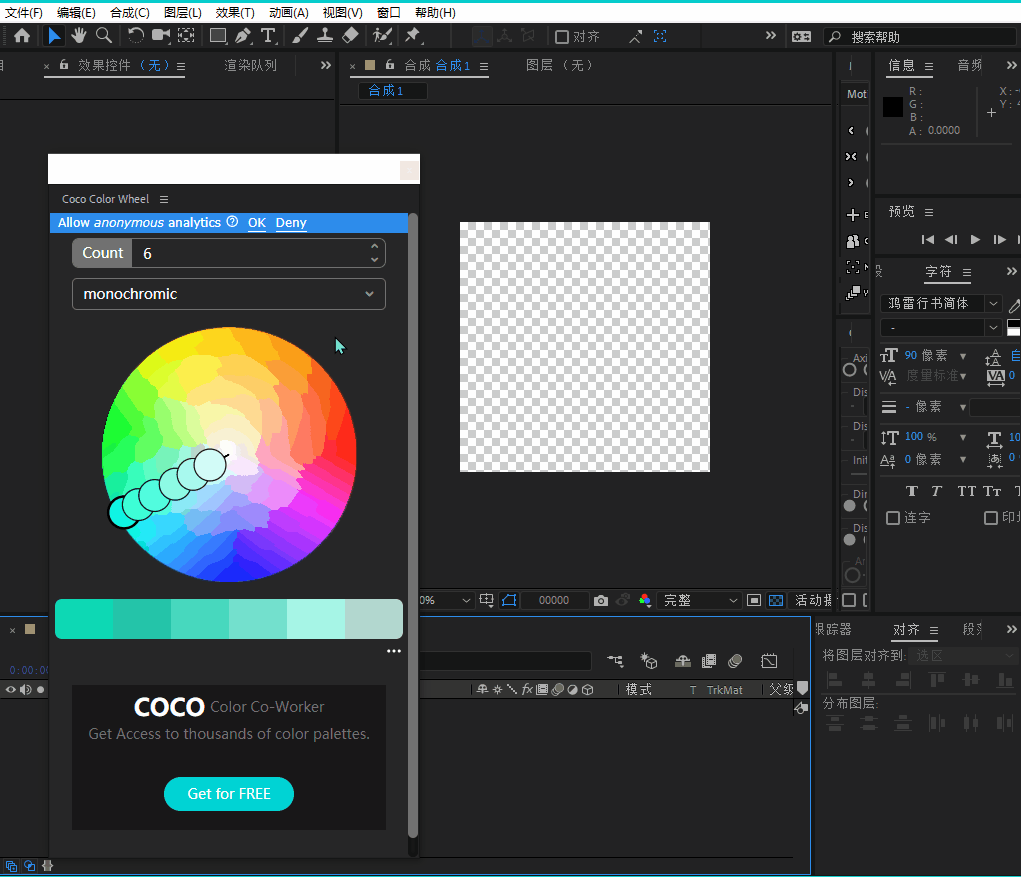
Task: Select the Brush tool
Action: pyautogui.click(x=300, y=36)
